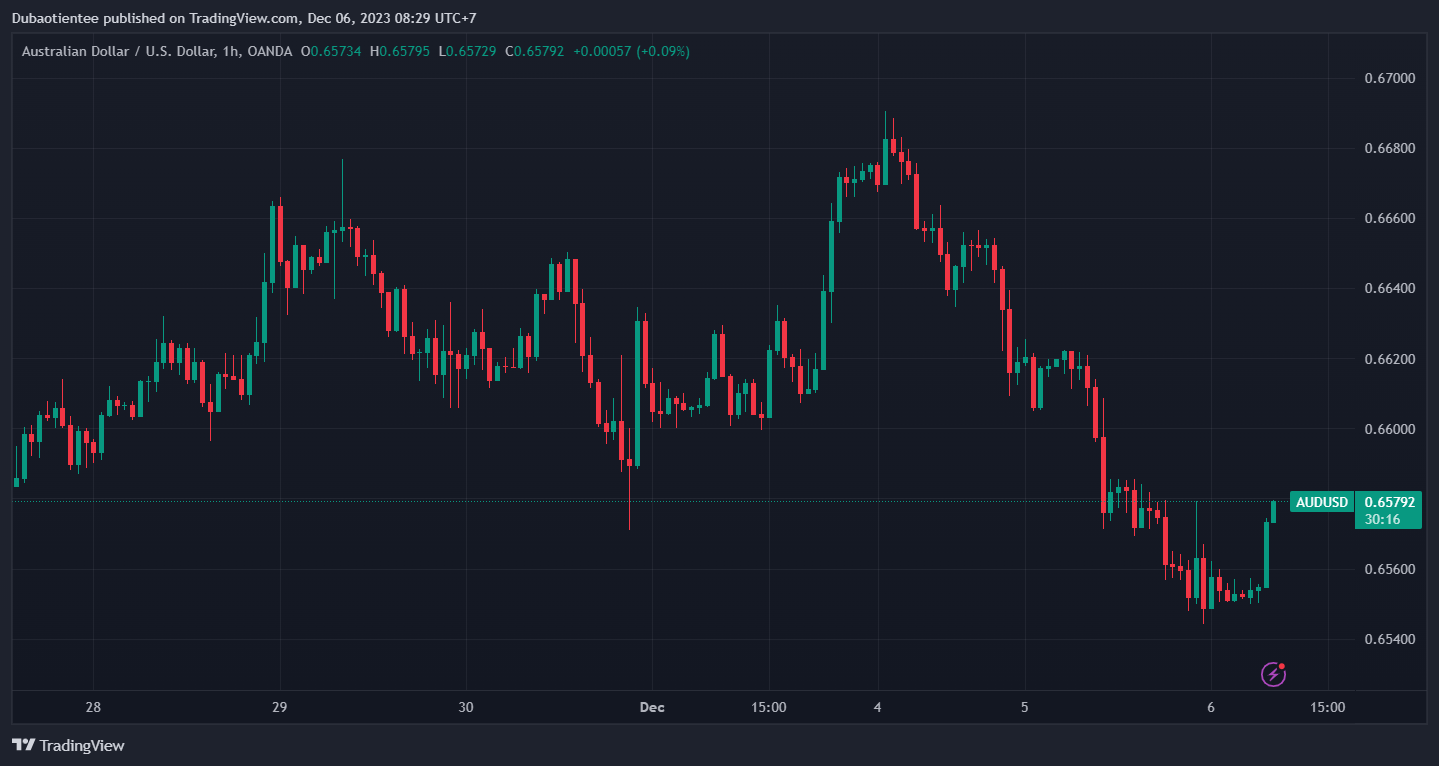The width and height of the screenshot is (1439, 766).
Task: Click the 0.67000 price axis label
Action: (x=1390, y=78)
